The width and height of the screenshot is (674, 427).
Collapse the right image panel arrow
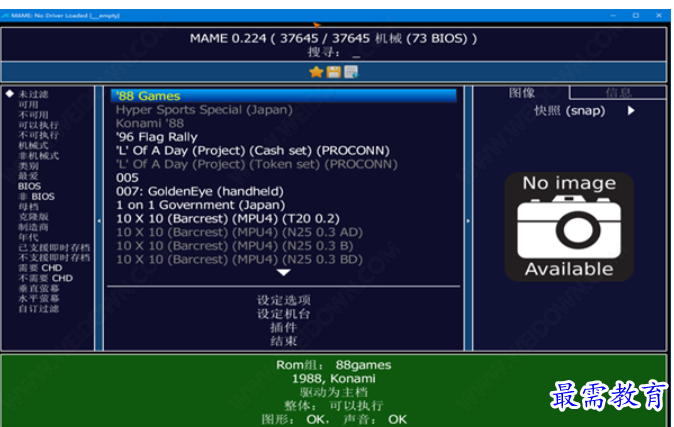click(x=468, y=221)
